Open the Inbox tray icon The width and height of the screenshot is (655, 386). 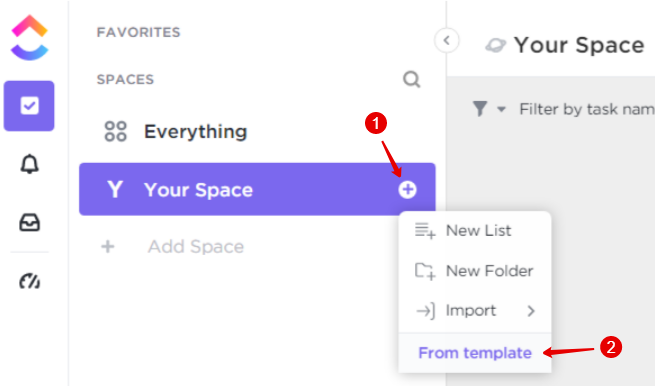point(30,222)
